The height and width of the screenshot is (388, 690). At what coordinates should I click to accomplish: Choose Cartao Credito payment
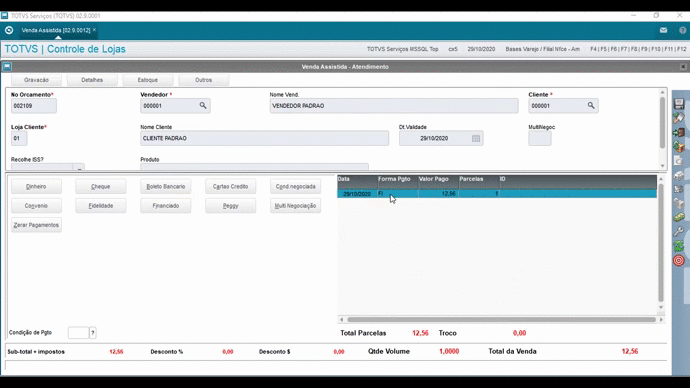[231, 187]
